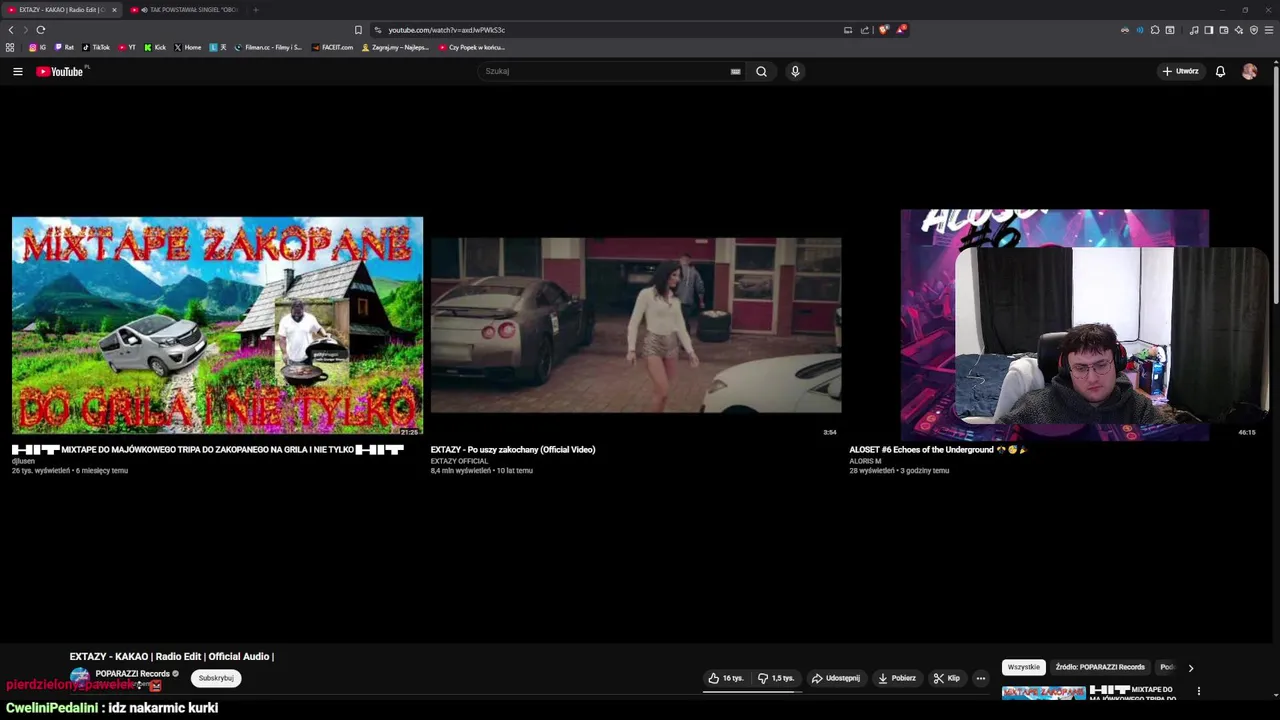Open the Kick bookmark

point(155,47)
